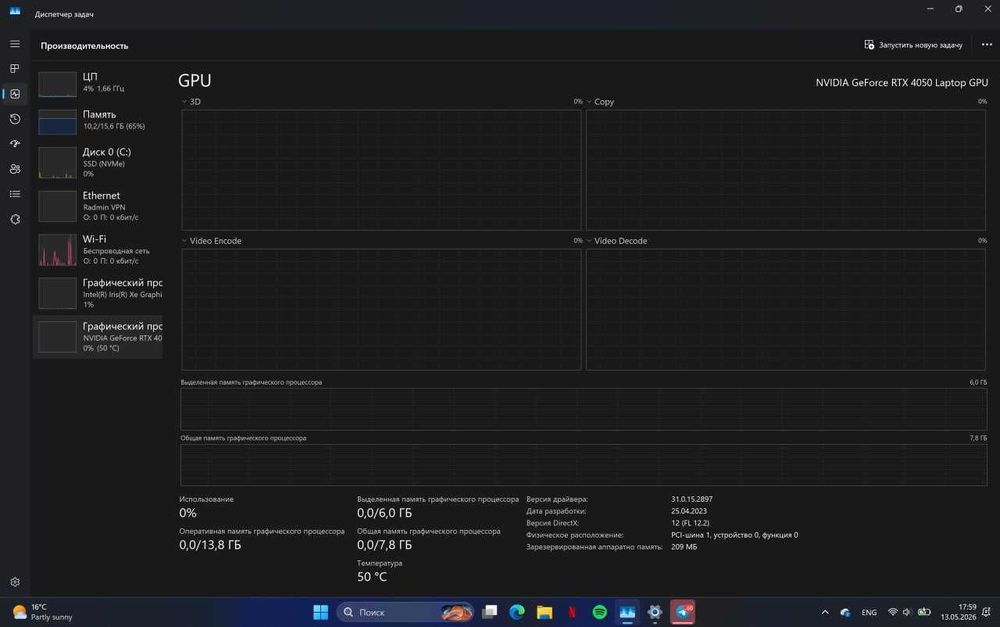Open Spotify from taskbar
Viewport: 1000px width, 627px height.
(599, 612)
